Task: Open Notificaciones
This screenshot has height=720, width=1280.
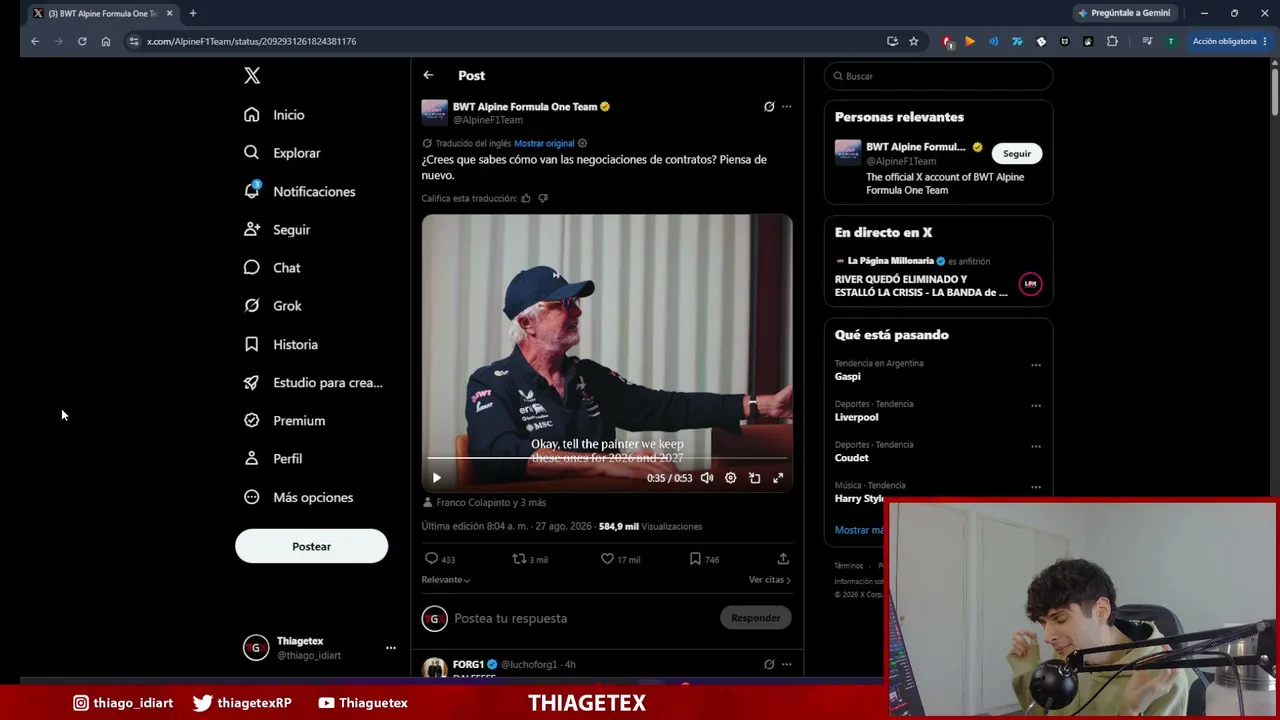Action: [x=300, y=191]
